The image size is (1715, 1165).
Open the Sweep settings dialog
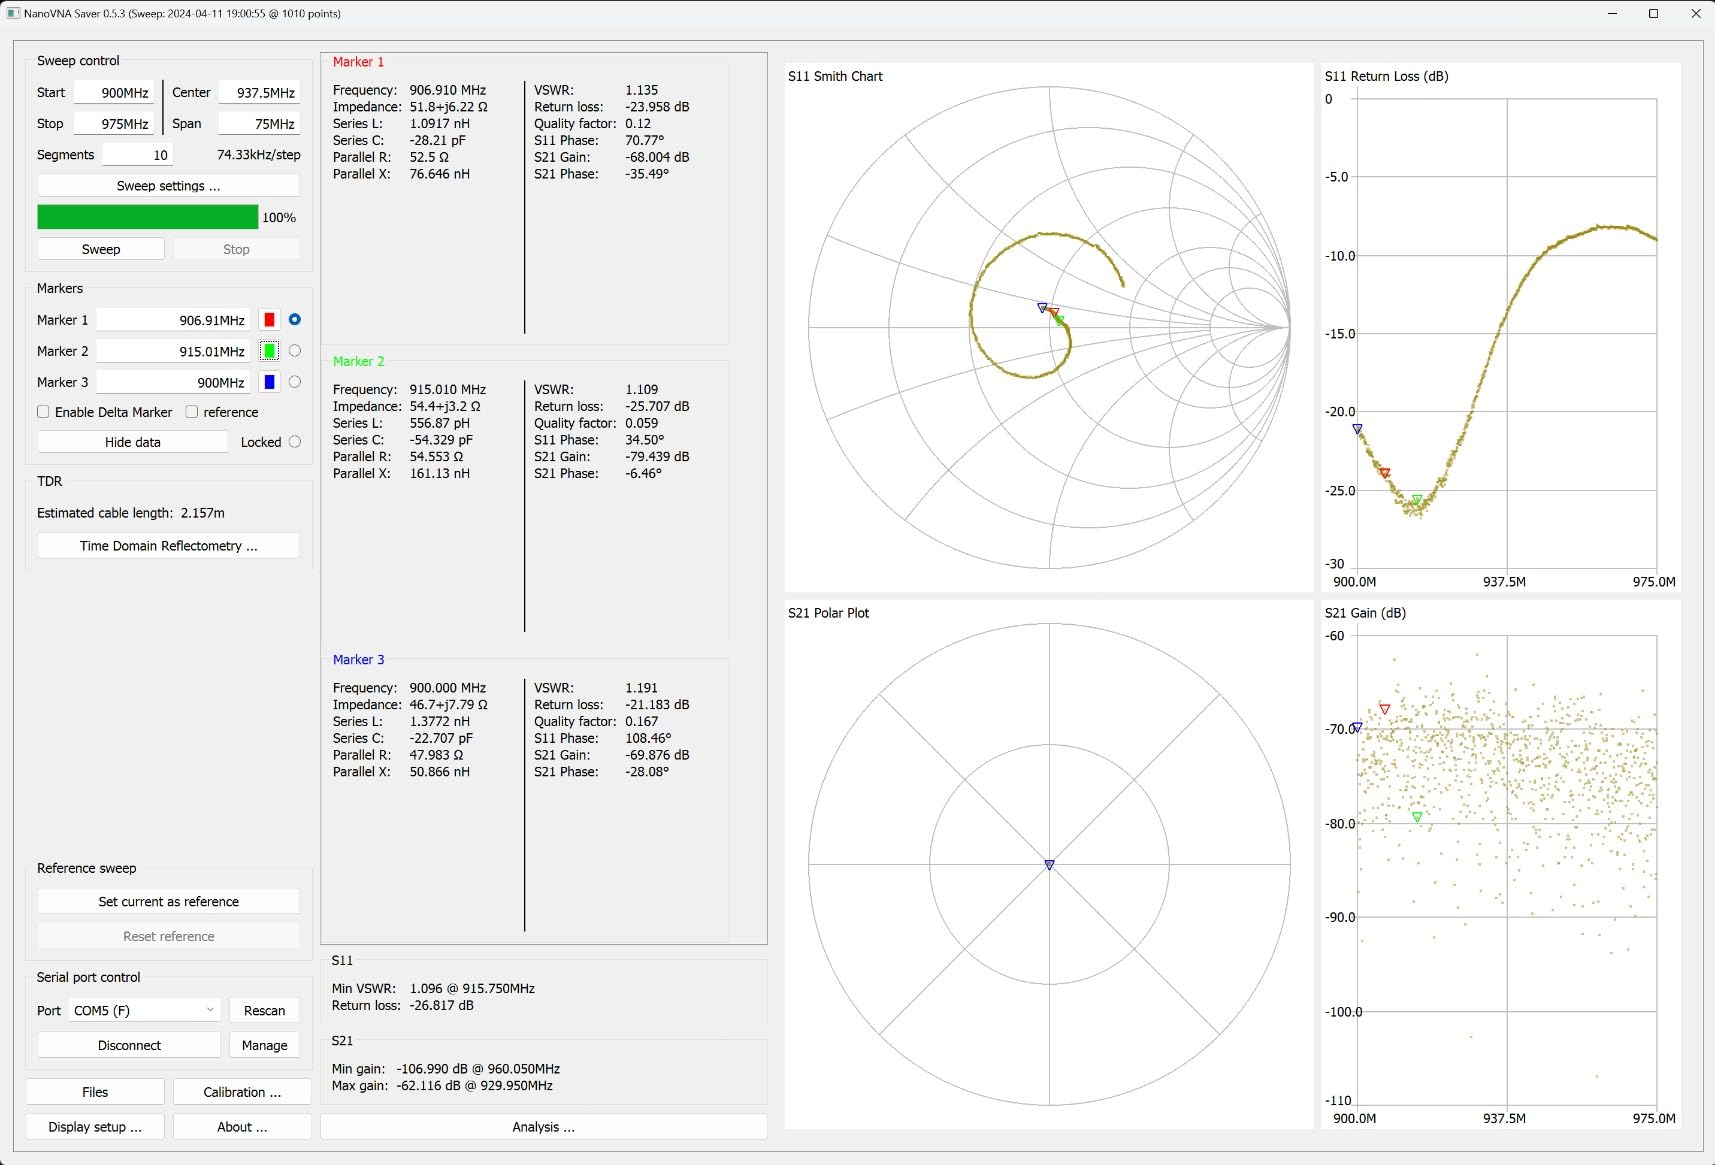pos(167,185)
